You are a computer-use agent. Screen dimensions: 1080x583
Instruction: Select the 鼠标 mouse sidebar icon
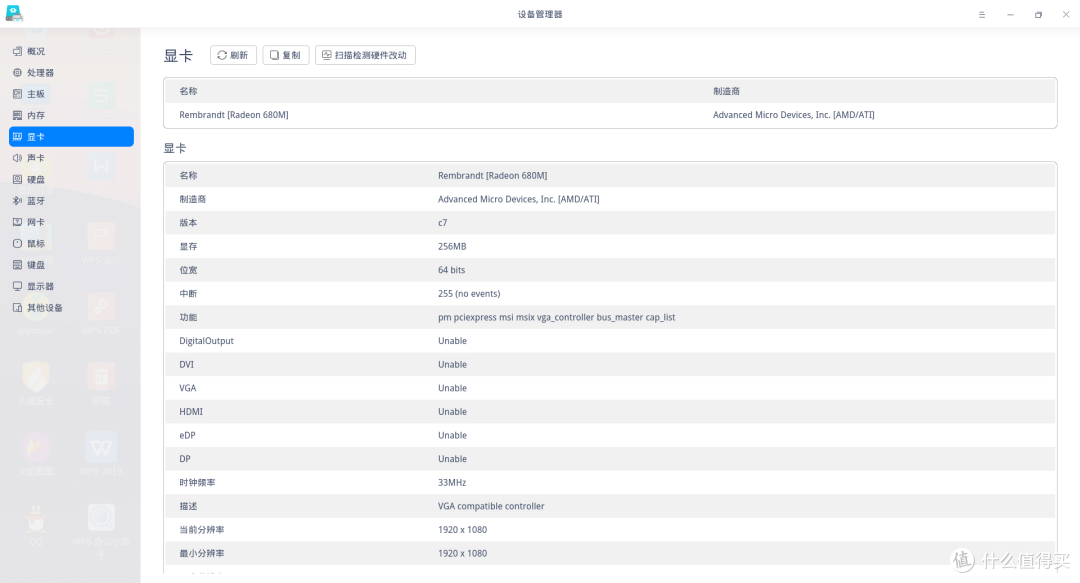[17, 243]
